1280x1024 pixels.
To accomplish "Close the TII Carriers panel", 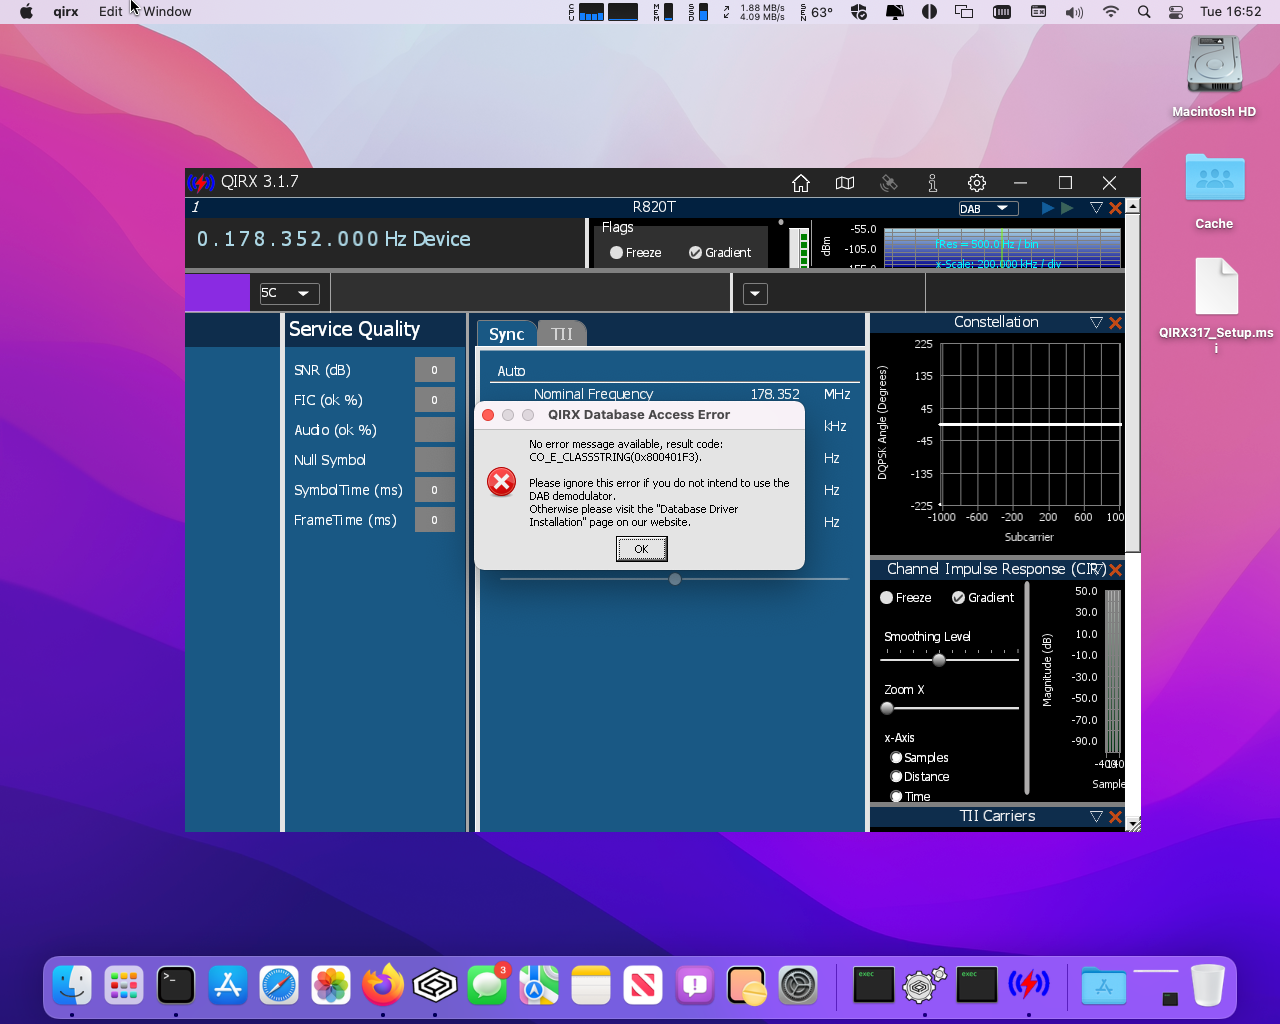I will (x=1115, y=817).
